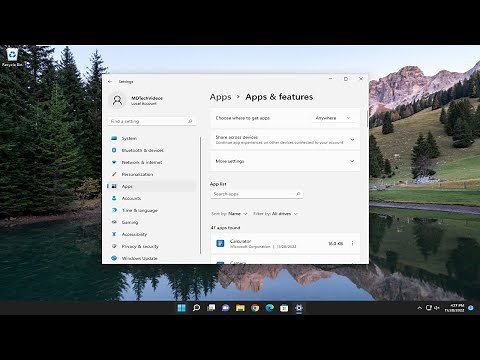This screenshot has width=480, height=360.
Task: Click the Settings gear on the taskbar
Action: tap(299, 308)
